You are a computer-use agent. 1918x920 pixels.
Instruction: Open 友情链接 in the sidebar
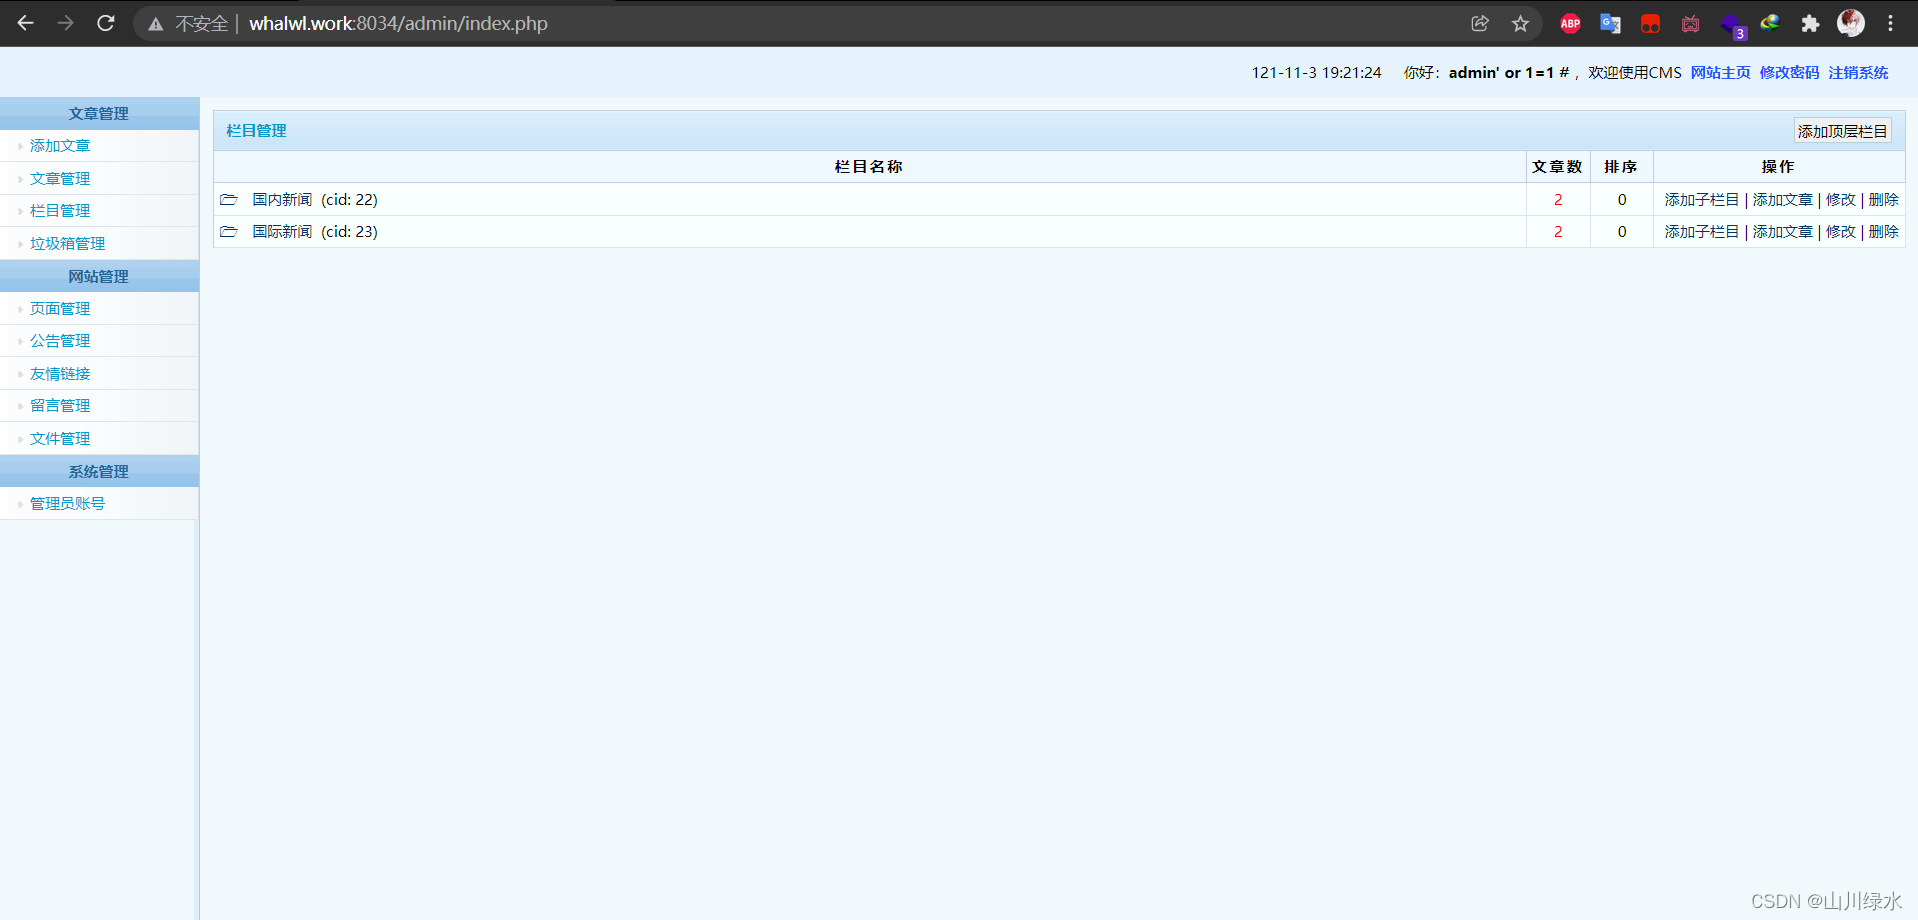click(60, 373)
